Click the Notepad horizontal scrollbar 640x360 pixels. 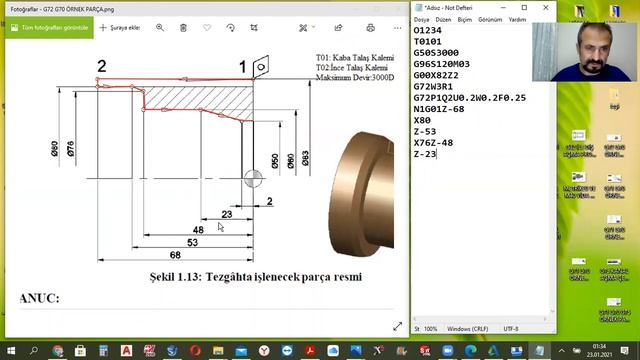[480, 319]
